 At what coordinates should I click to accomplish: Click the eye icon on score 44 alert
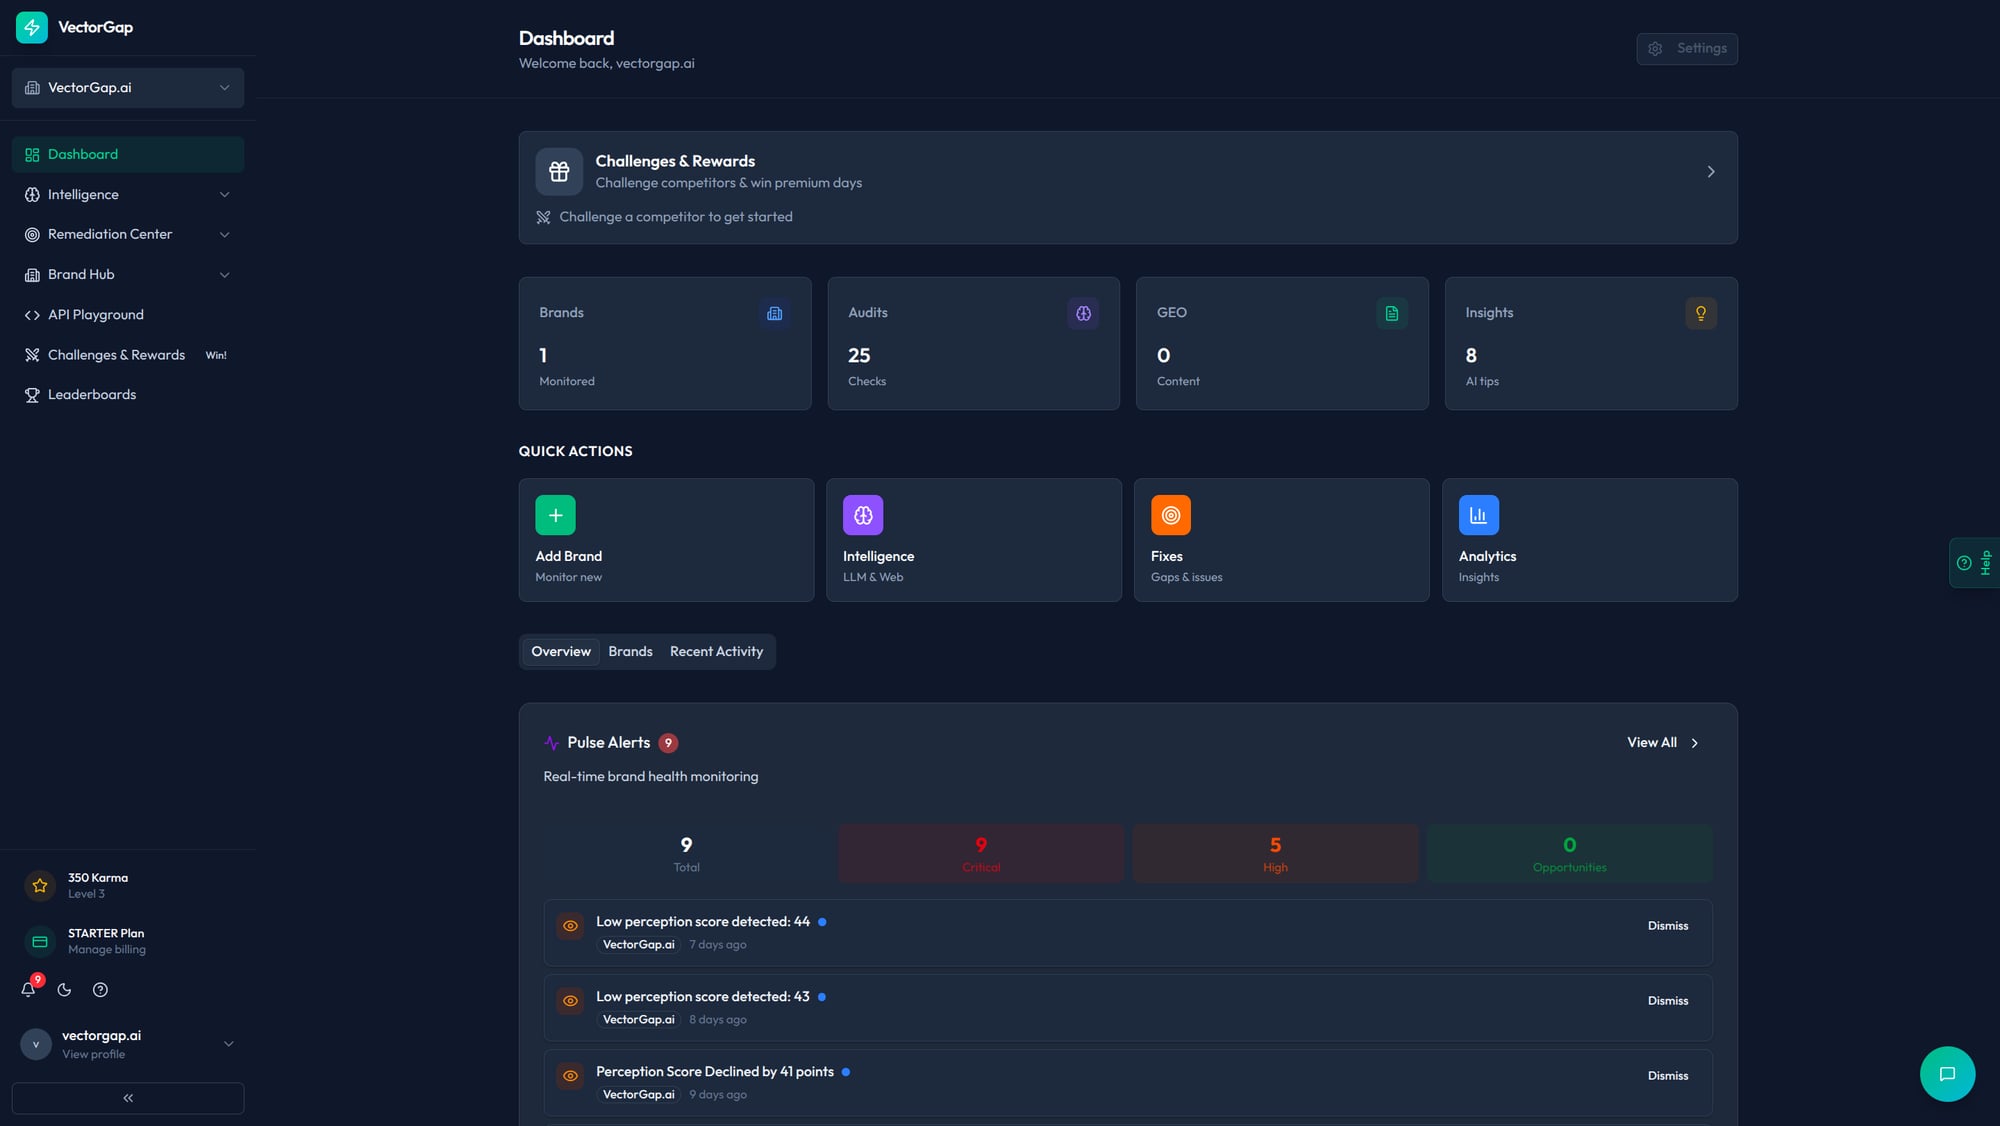coord(570,926)
